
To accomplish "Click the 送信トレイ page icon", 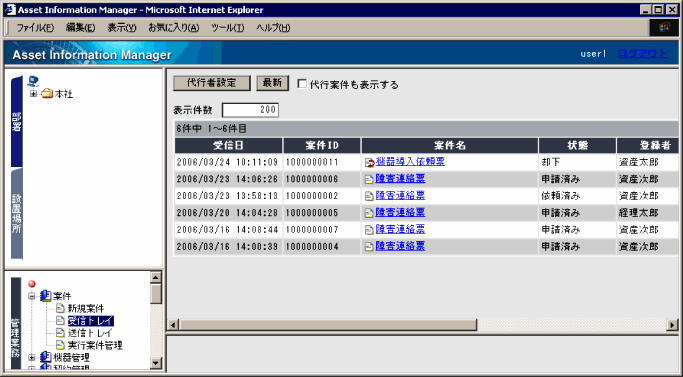I will point(61,333).
